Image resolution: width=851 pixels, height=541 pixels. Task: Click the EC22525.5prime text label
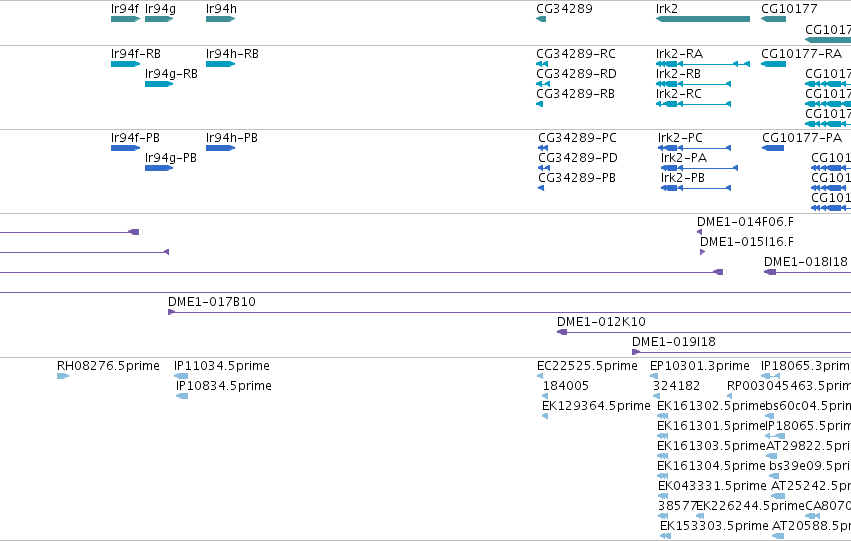tap(587, 366)
